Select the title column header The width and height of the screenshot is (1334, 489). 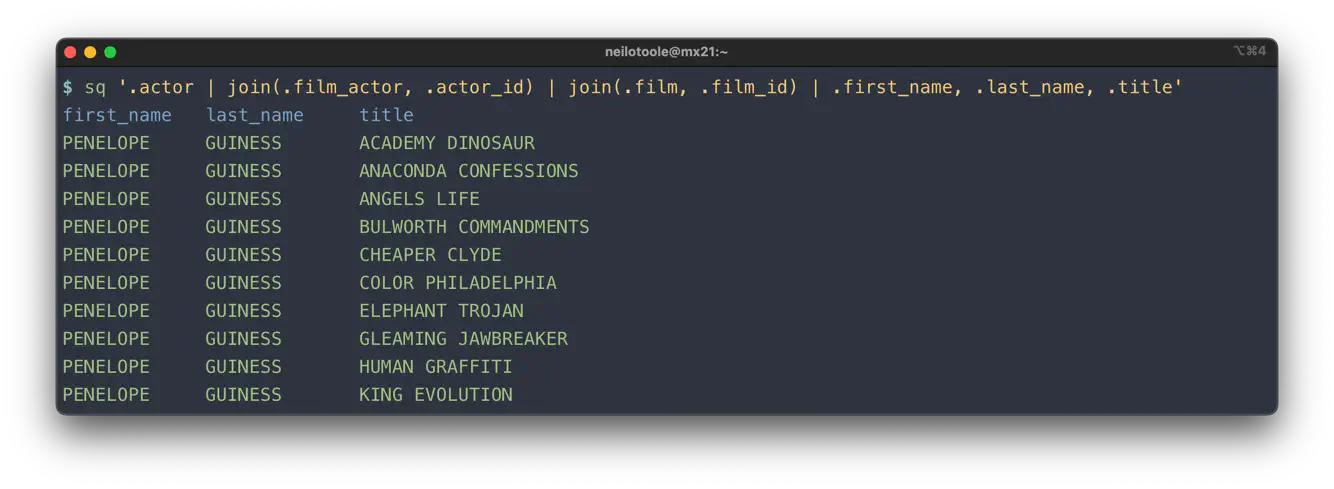click(x=386, y=115)
